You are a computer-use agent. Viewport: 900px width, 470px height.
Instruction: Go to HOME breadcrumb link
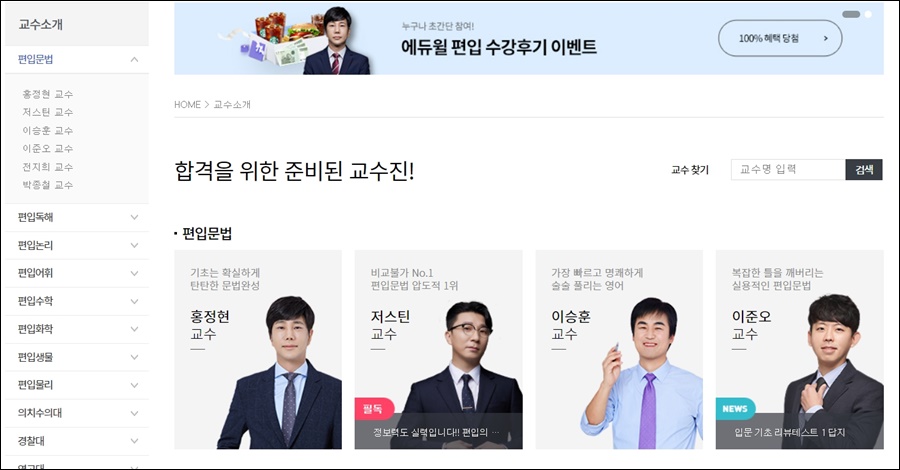(187, 104)
